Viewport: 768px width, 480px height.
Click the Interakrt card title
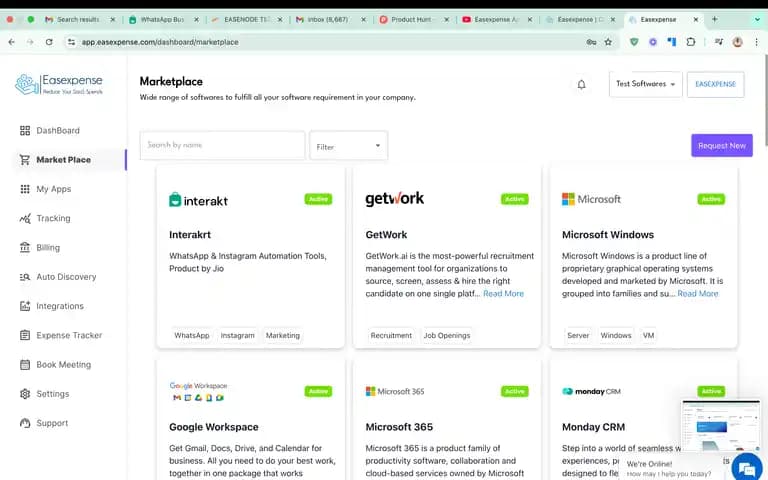(x=190, y=235)
